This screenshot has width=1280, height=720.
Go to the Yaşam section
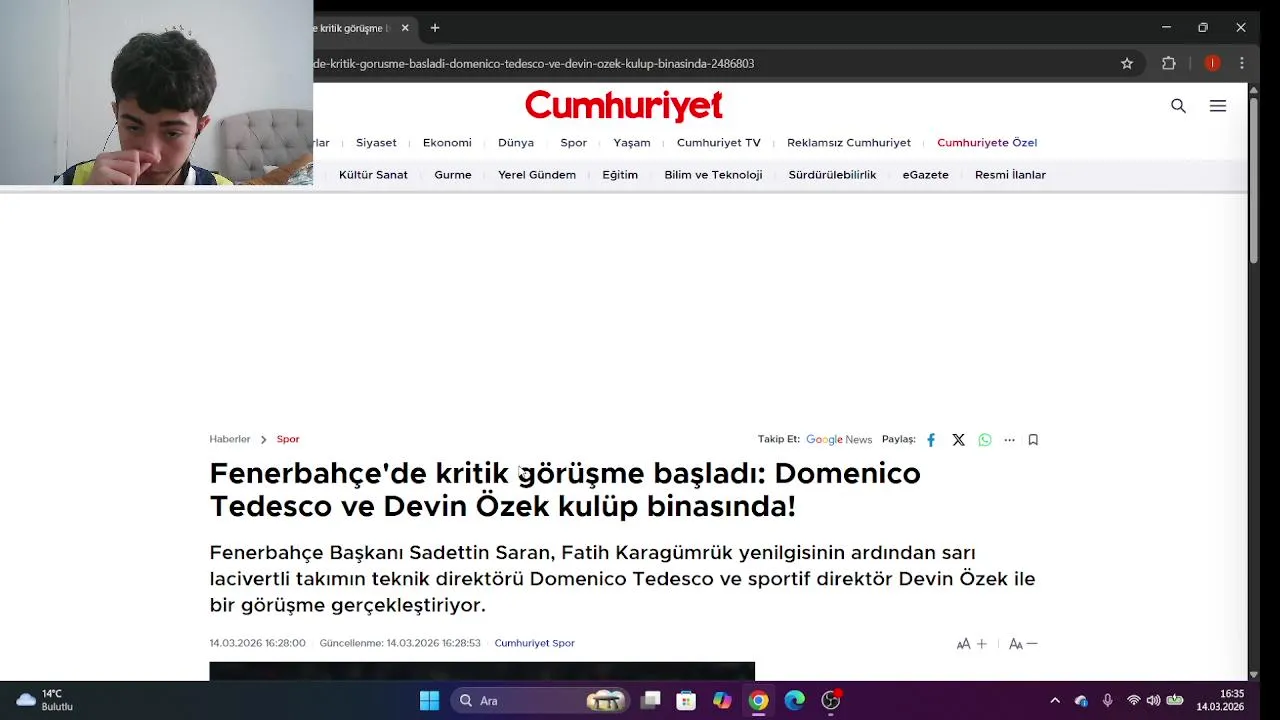pos(632,143)
